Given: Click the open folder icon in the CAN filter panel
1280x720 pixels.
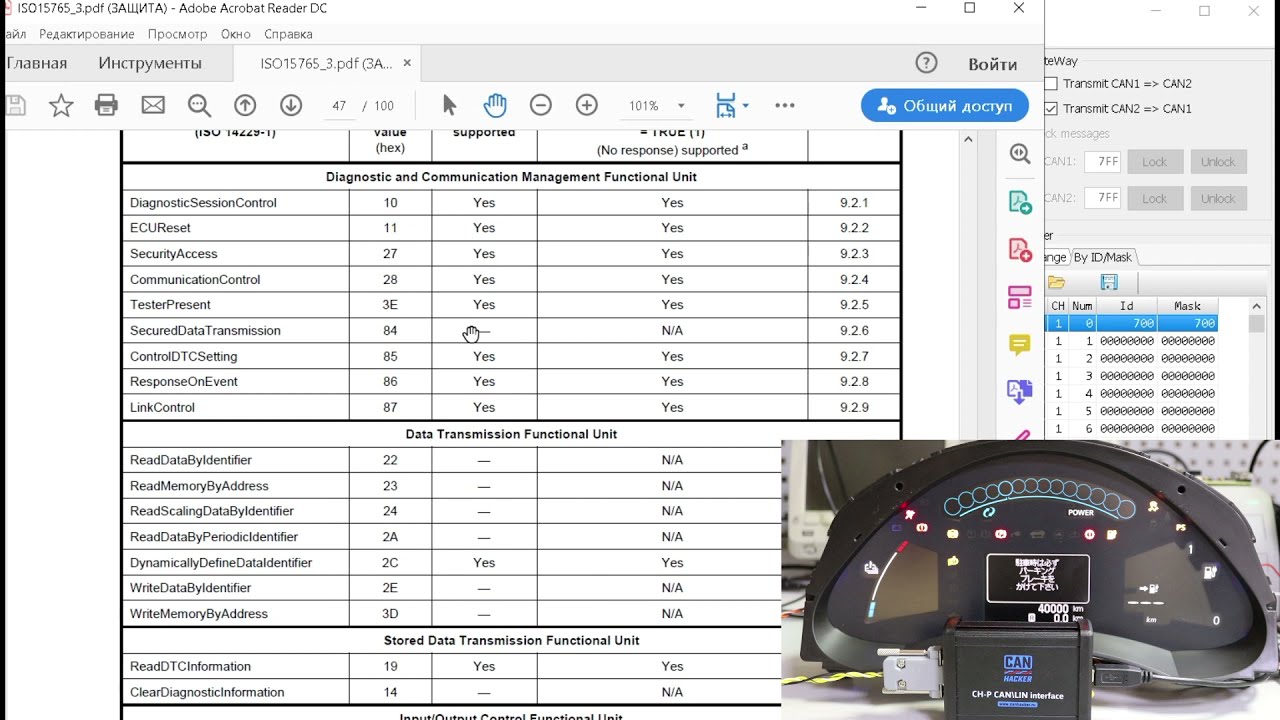Looking at the screenshot, I should (x=1057, y=283).
